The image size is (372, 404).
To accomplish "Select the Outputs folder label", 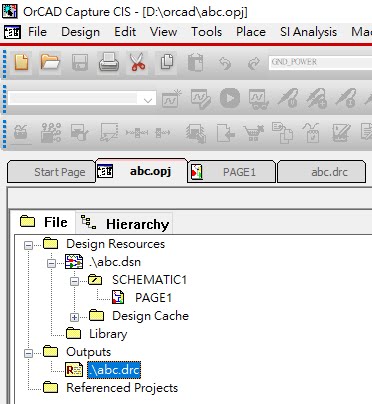I will 88,352.
